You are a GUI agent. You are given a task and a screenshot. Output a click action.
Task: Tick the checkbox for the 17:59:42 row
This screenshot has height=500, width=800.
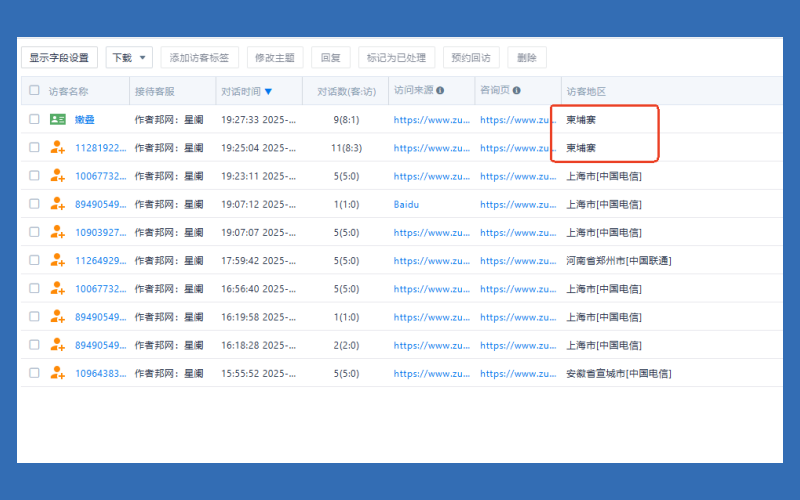pos(34,260)
